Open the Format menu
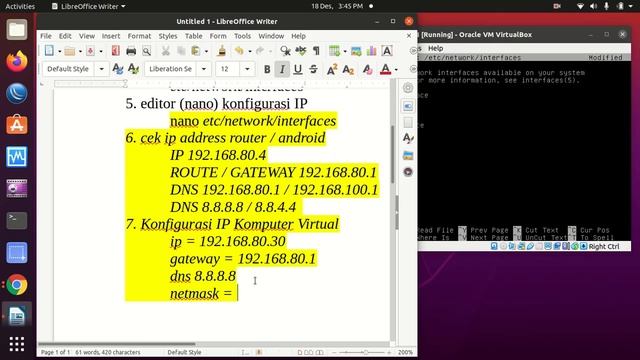 139,36
